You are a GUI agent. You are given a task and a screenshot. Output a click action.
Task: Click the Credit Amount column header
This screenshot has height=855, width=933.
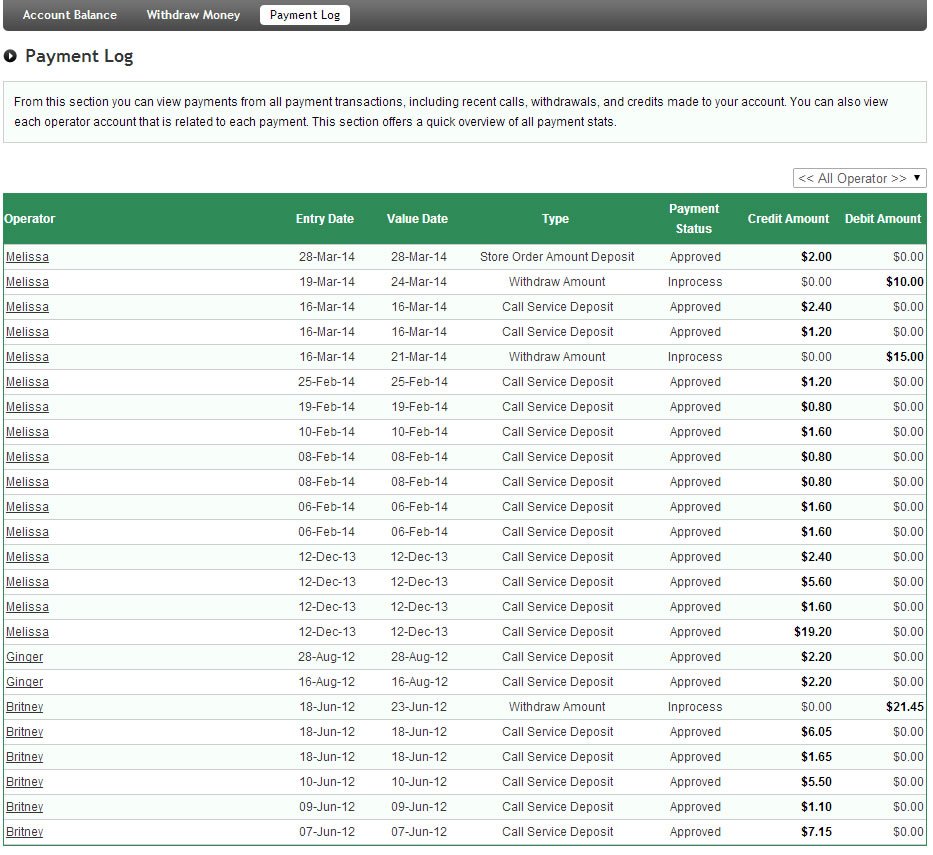coord(788,218)
